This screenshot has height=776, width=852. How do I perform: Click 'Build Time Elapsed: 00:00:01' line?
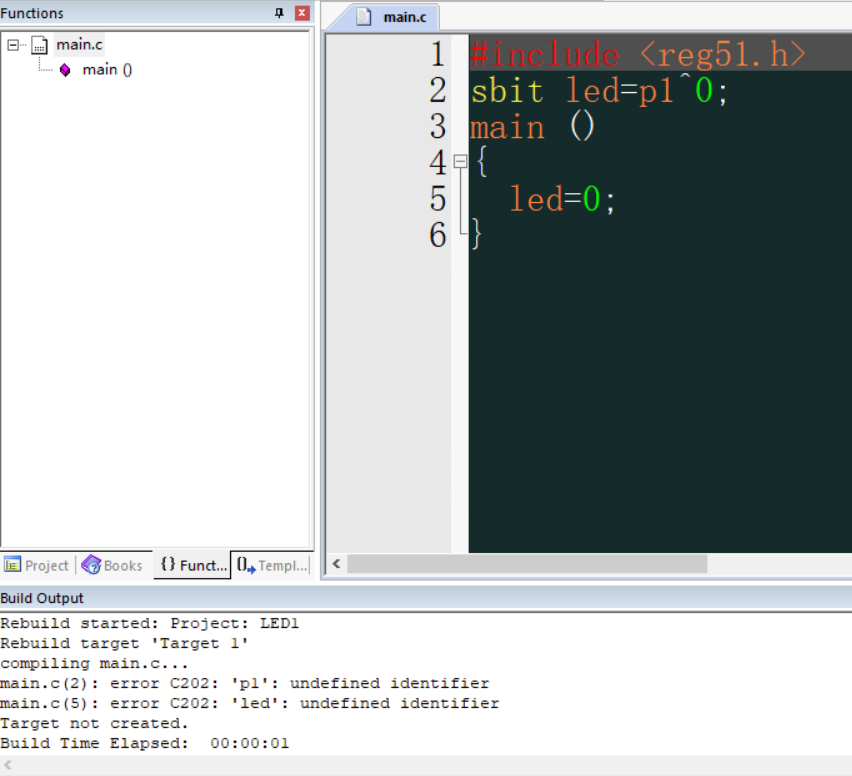click(x=145, y=743)
